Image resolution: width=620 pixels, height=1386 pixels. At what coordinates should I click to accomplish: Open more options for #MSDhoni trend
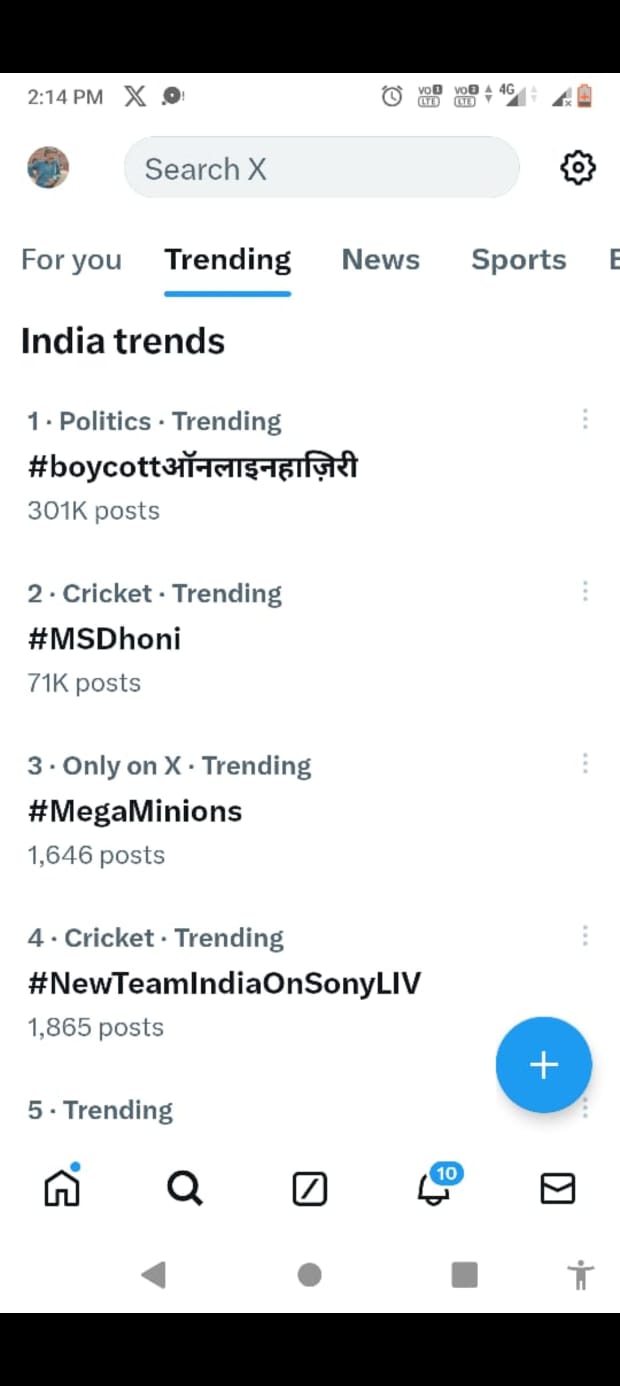click(x=585, y=592)
